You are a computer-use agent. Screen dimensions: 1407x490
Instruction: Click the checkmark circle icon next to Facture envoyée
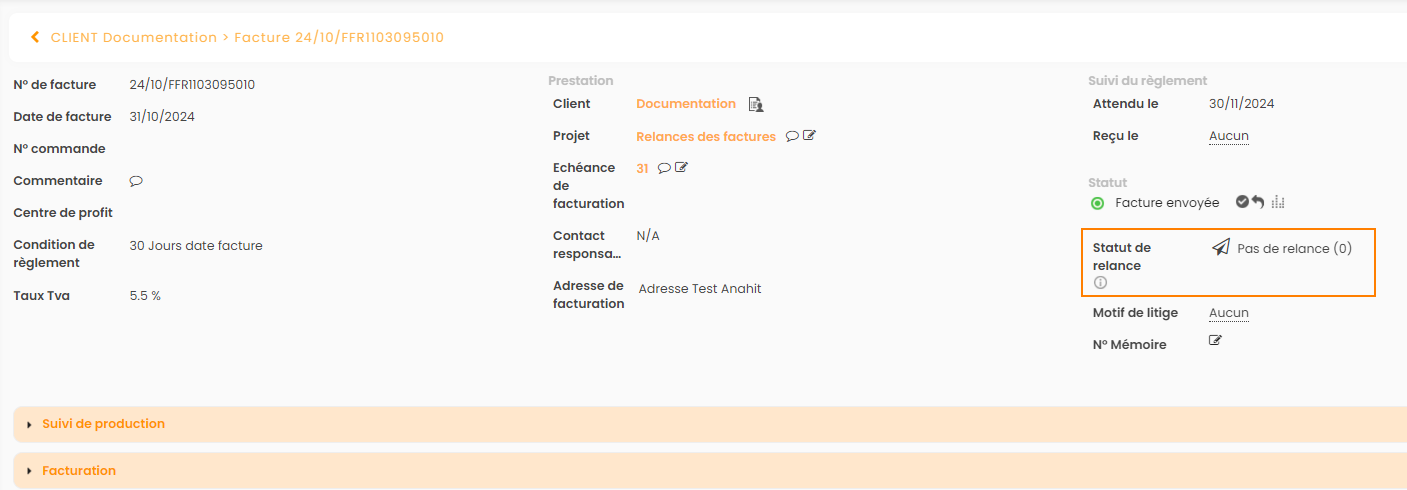click(1242, 202)
